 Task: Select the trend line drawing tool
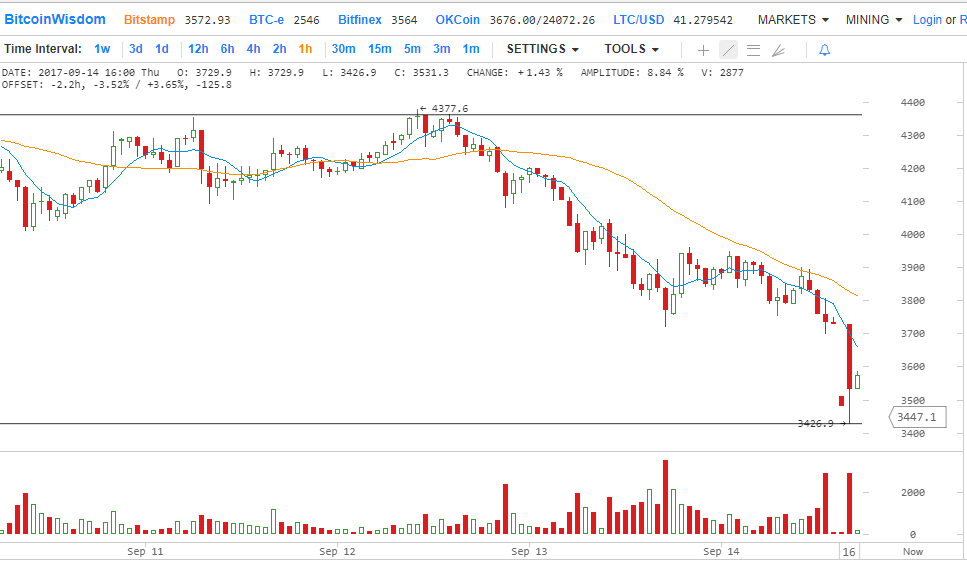pyautogui.click(x=728, y=49)
